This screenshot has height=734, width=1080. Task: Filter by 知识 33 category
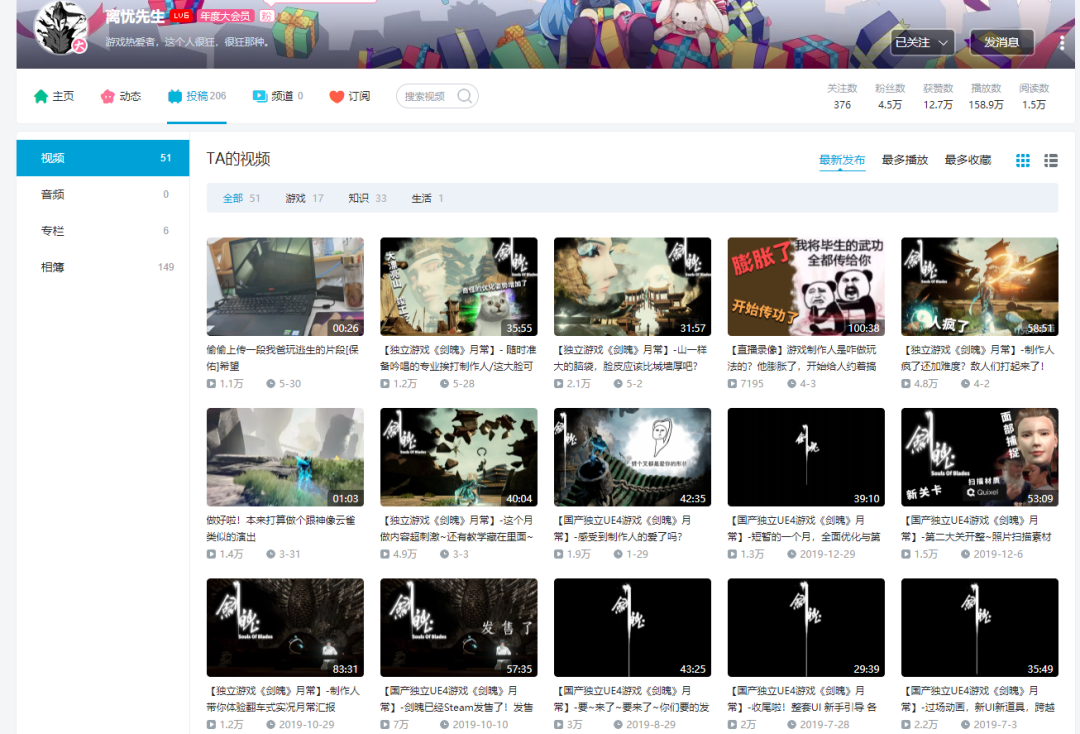click(x=367, y=198)
